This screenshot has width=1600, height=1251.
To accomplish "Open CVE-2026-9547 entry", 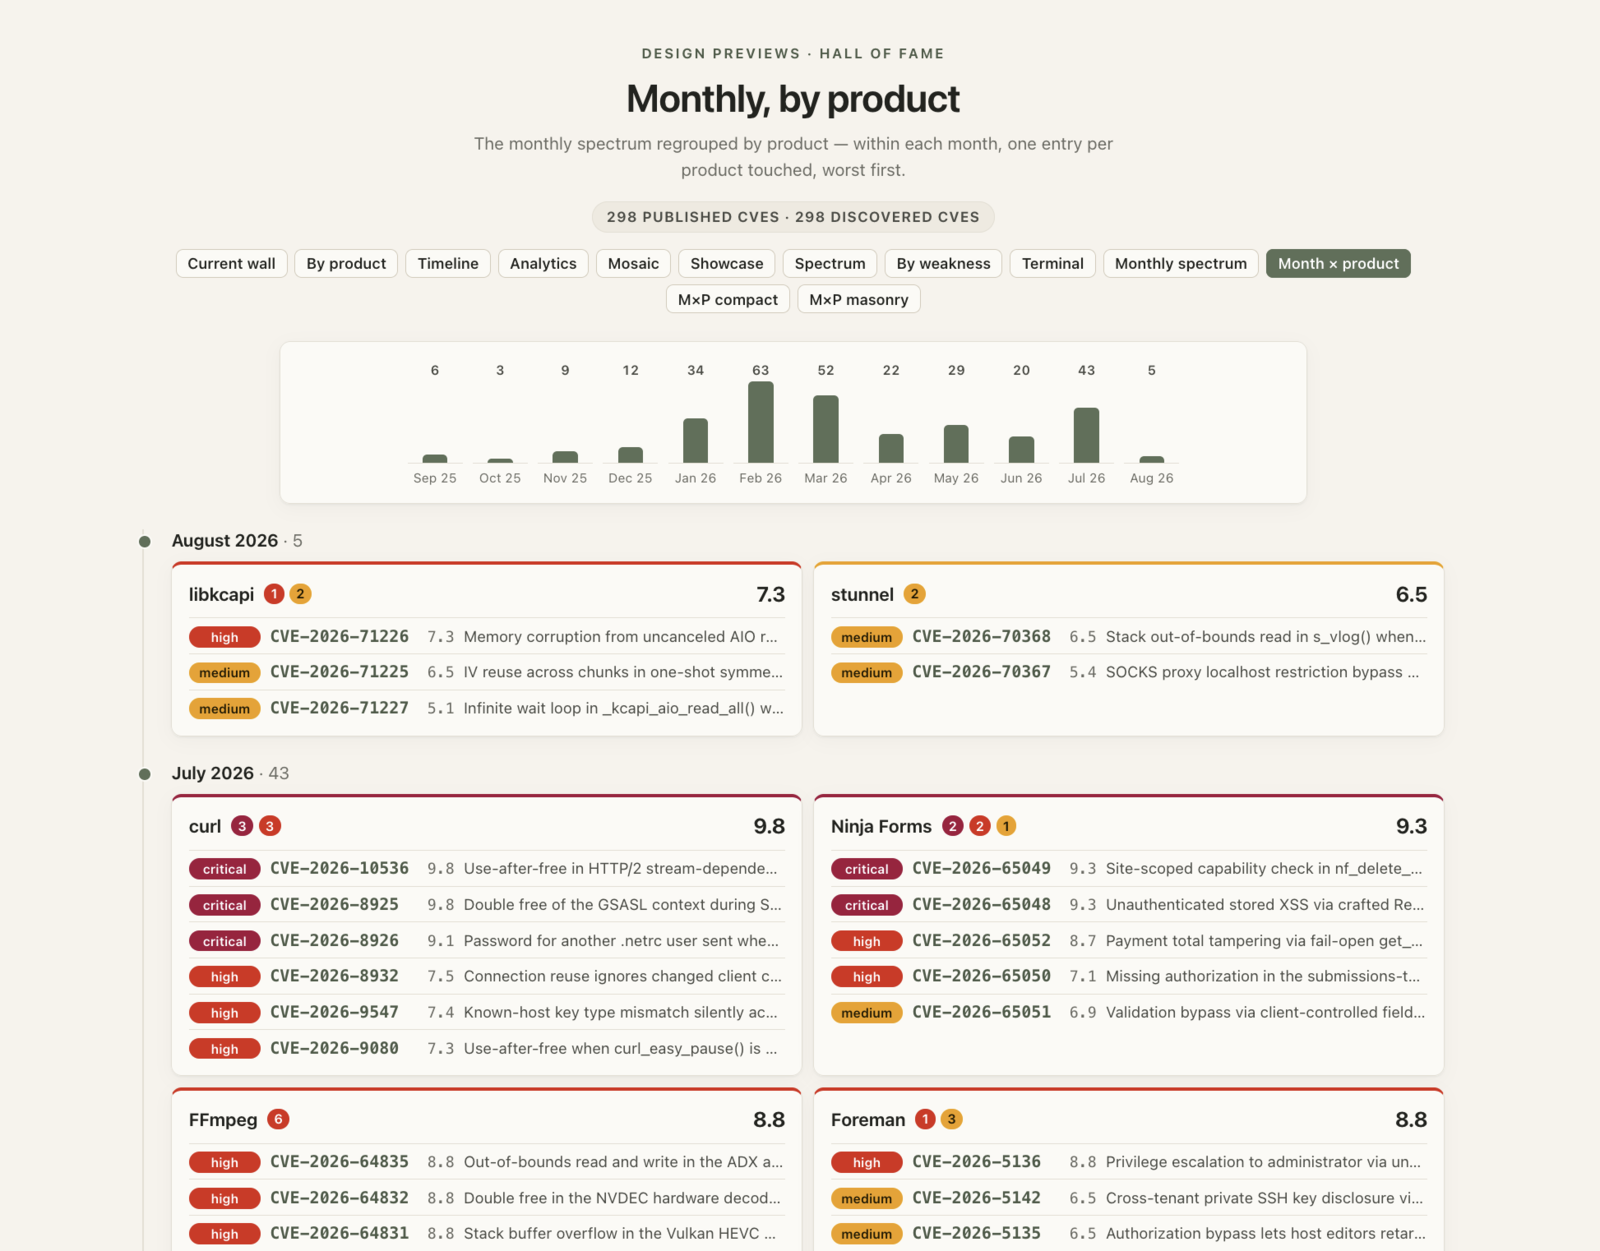I will click(x=486, y=1012).
